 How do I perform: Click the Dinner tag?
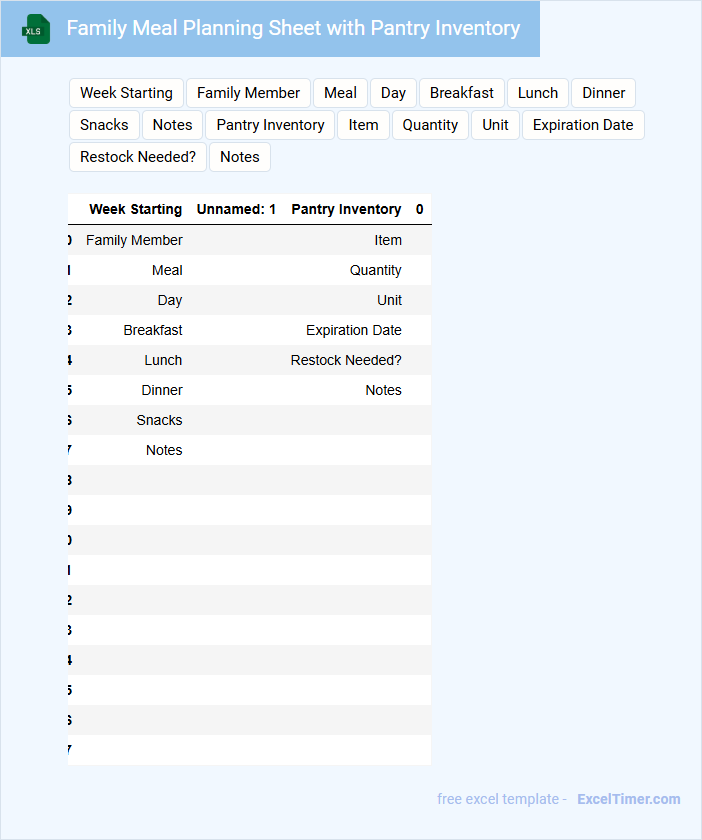pyautogui.click(x=603, y=93)
